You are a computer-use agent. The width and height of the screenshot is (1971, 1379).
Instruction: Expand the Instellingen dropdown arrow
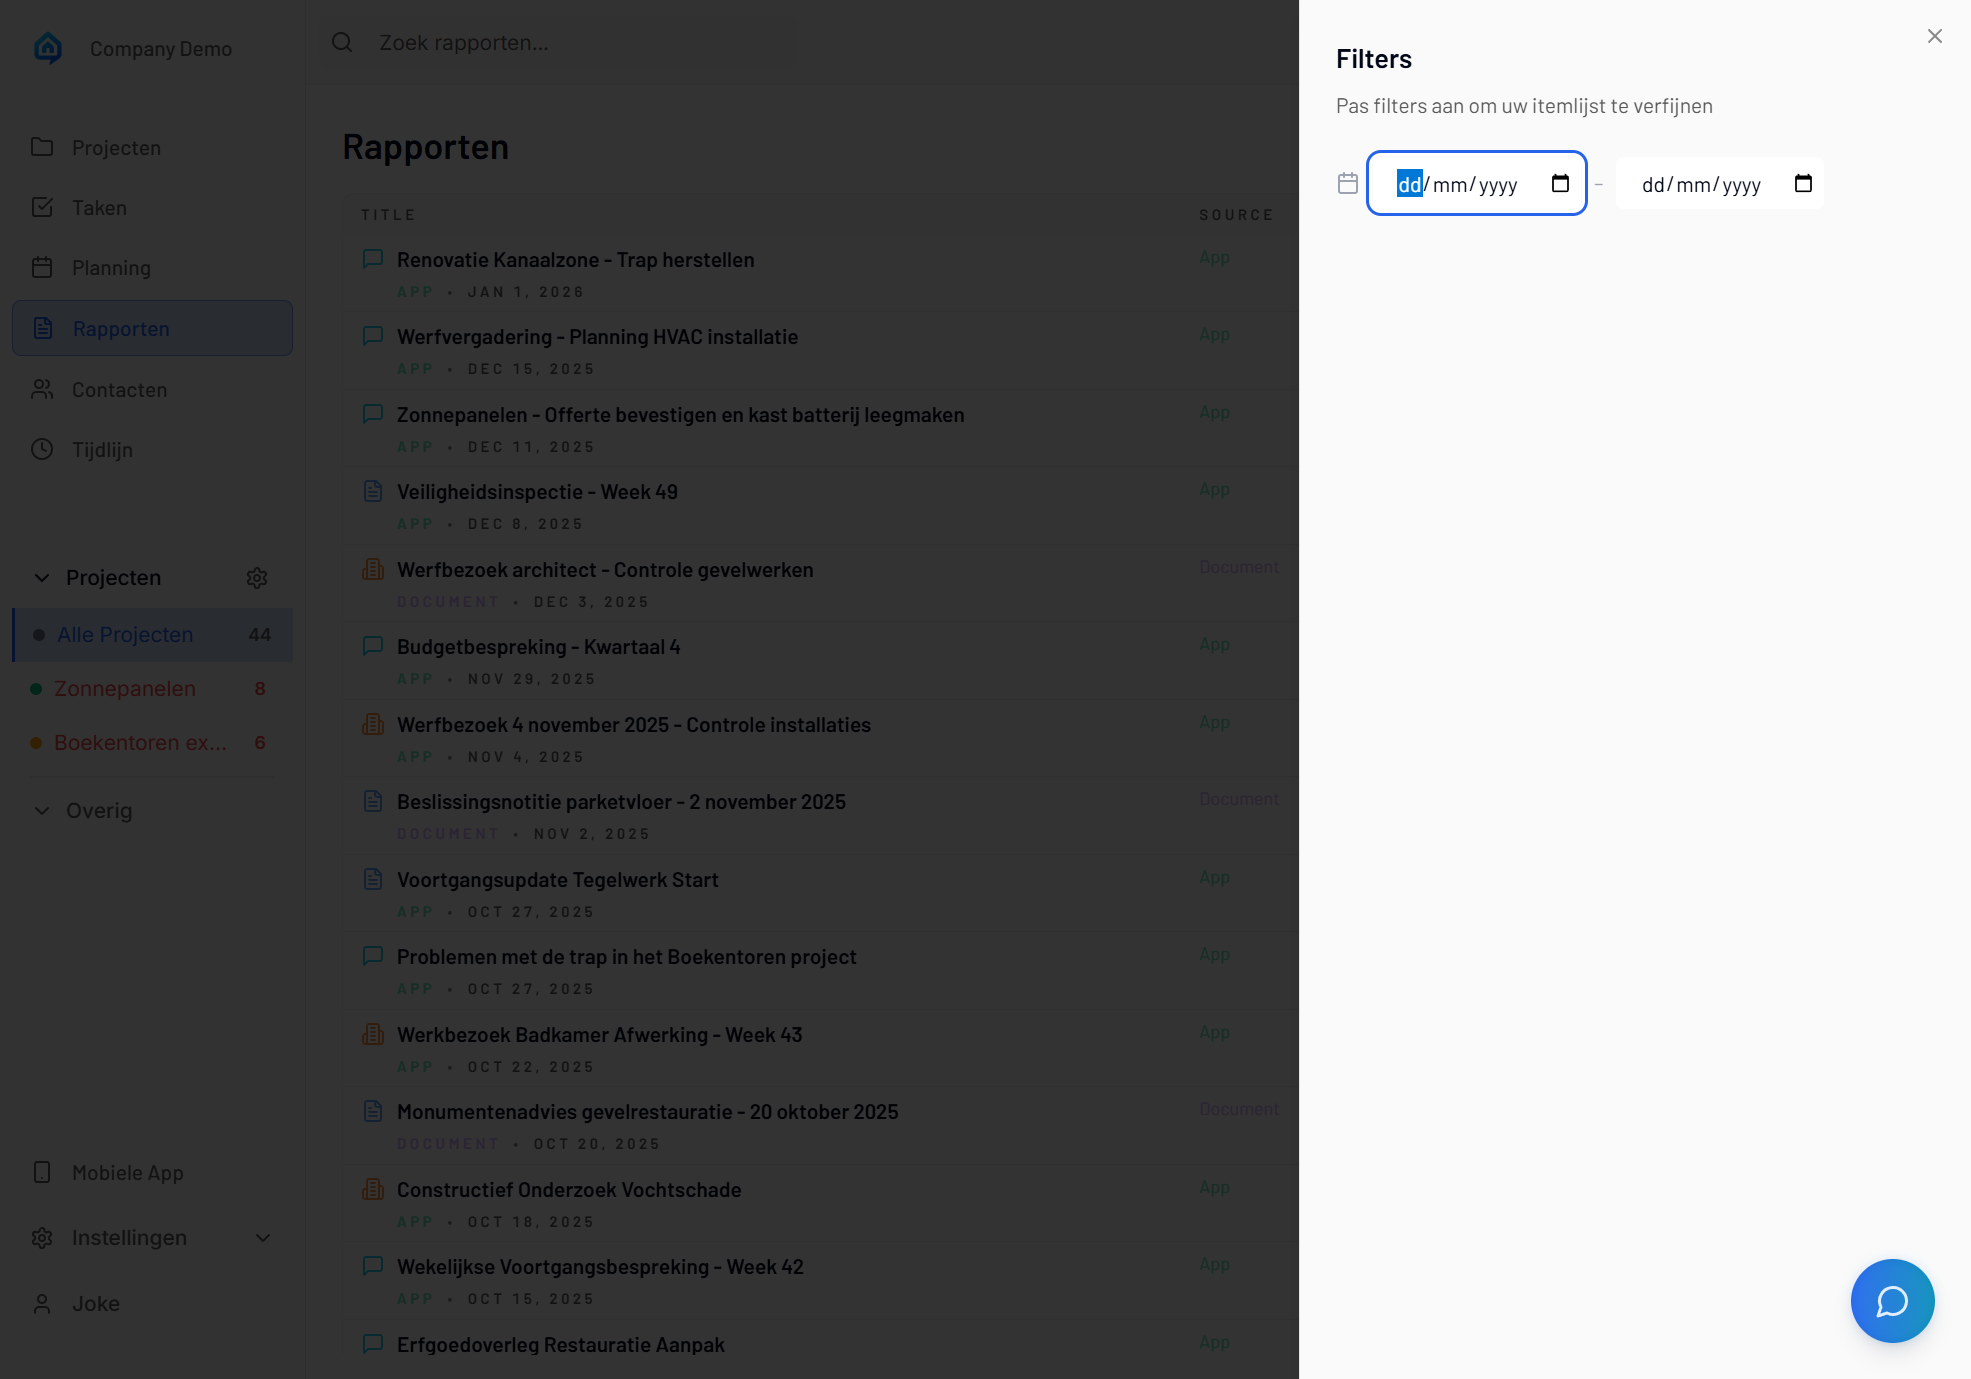click(x=263, y=1238)
